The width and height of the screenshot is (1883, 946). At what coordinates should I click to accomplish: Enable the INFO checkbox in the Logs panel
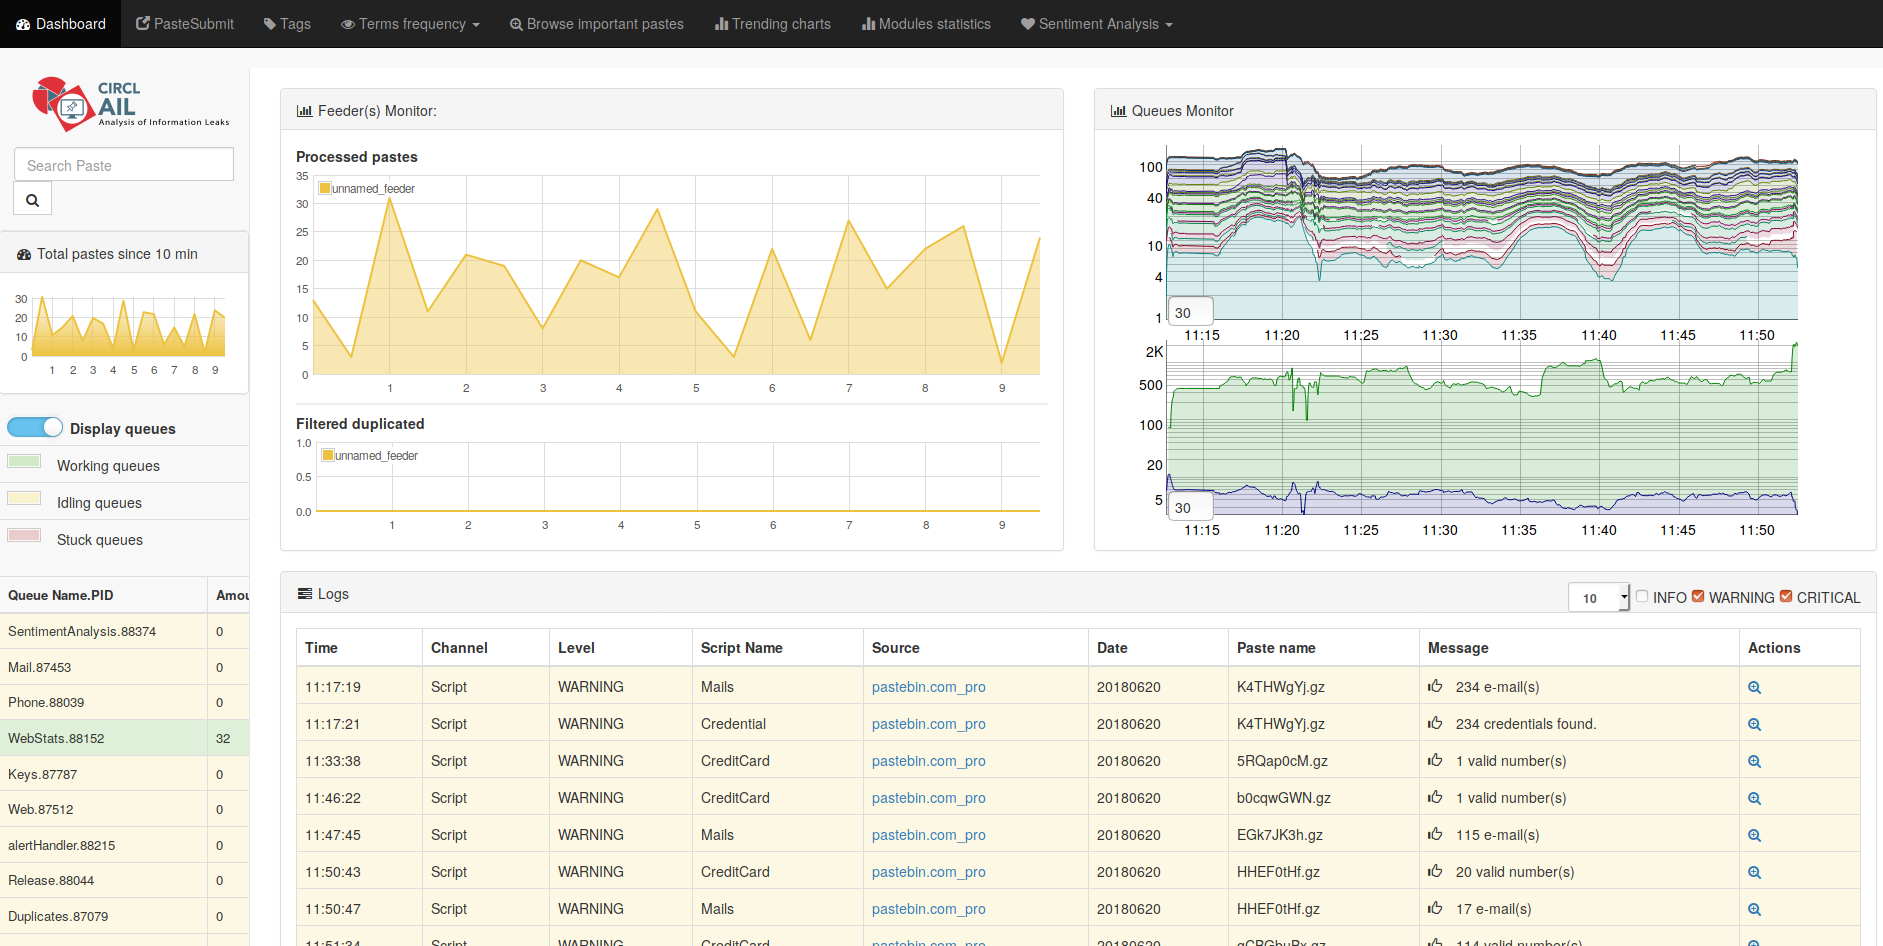pos(1642,596)
